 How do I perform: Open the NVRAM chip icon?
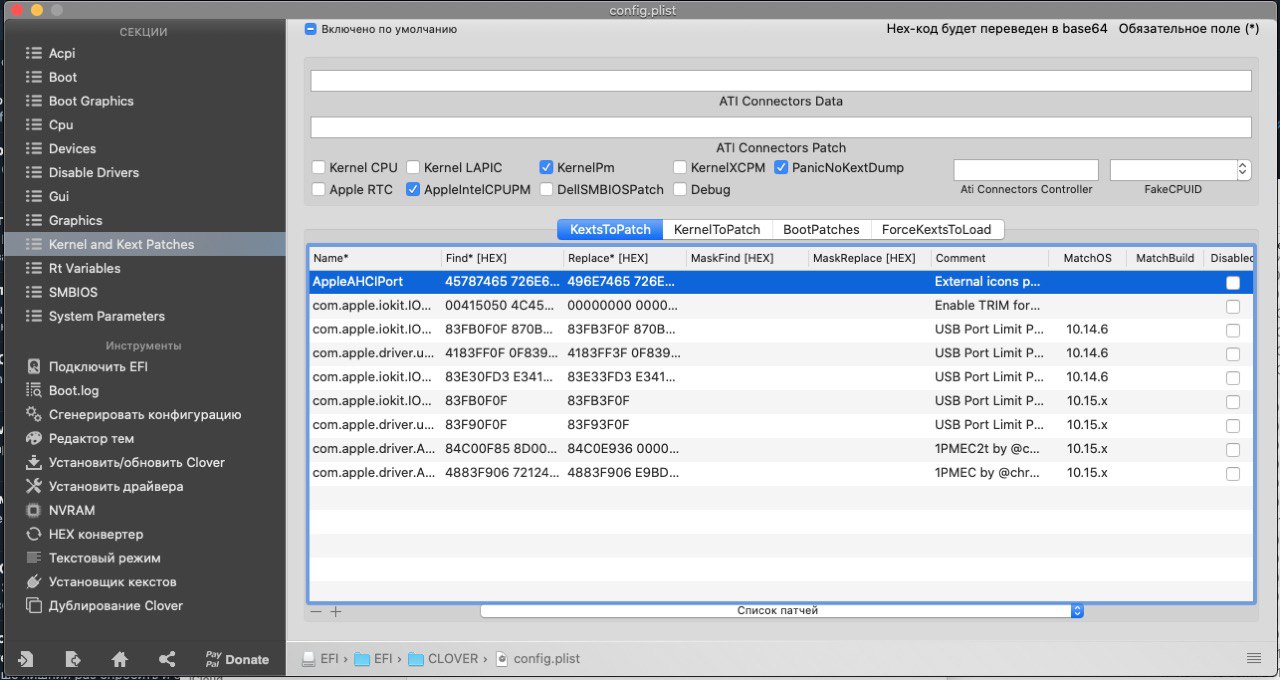34,511
